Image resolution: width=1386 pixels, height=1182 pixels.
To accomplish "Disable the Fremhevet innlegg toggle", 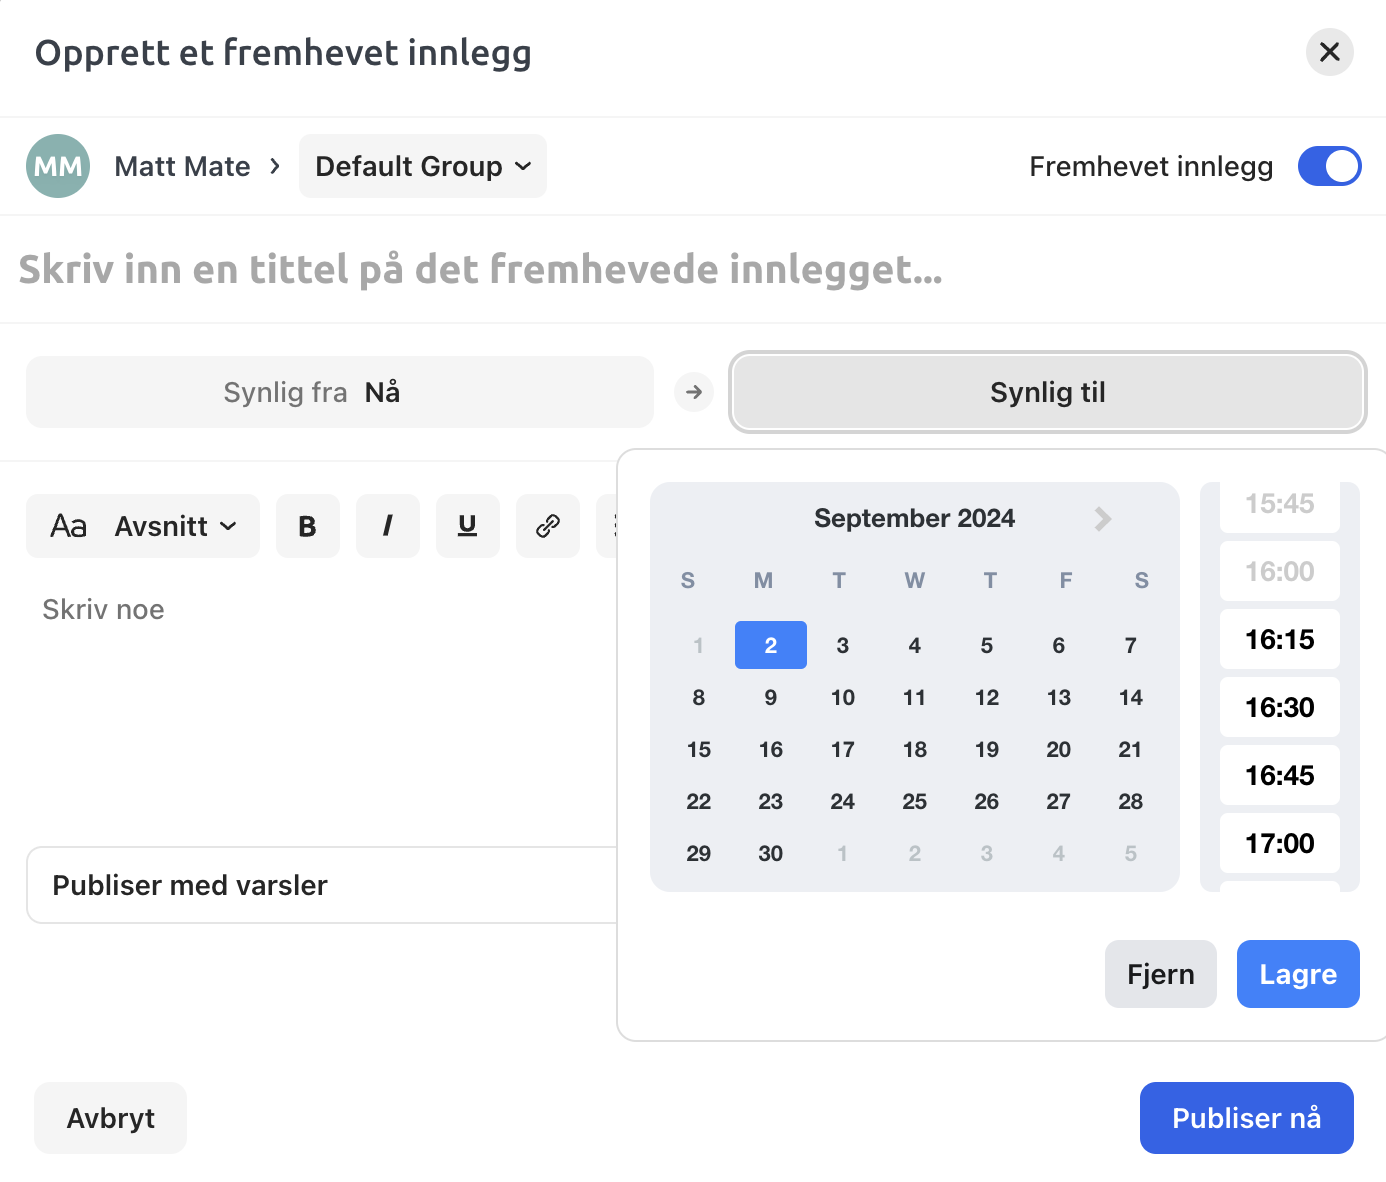I will point(1329,166).
